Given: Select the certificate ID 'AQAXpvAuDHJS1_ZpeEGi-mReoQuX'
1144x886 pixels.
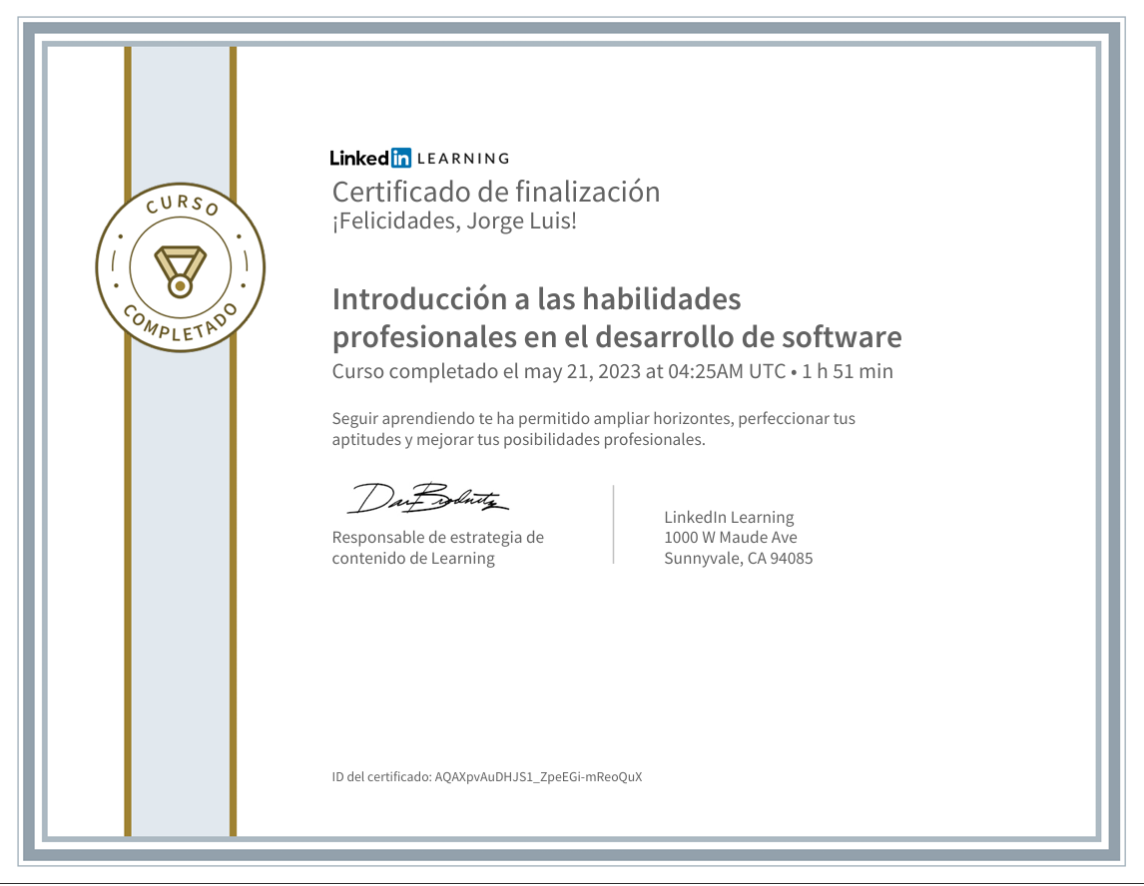Looking at the screenshot, I should tap(538, 777).
